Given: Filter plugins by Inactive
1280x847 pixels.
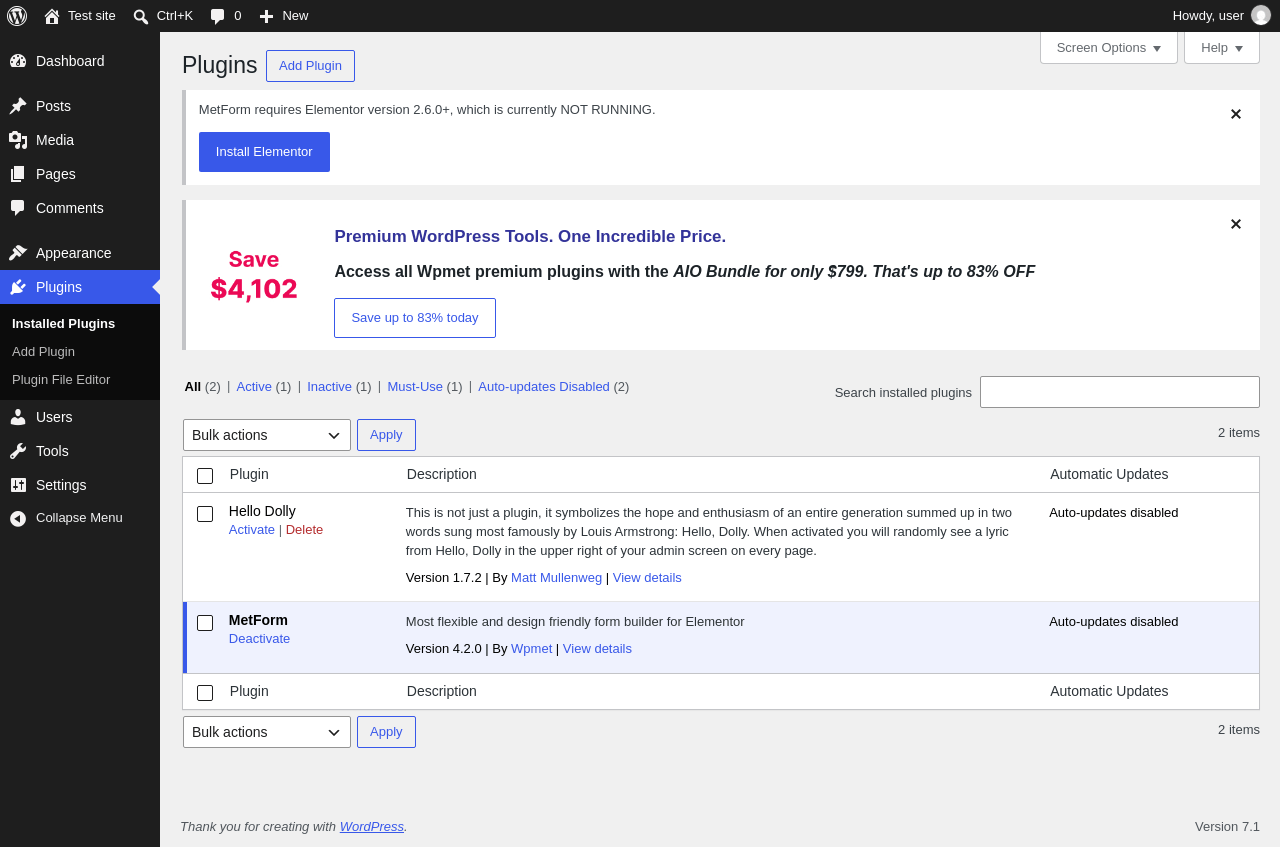Looking at the screenshot, I should click(329, 386).
